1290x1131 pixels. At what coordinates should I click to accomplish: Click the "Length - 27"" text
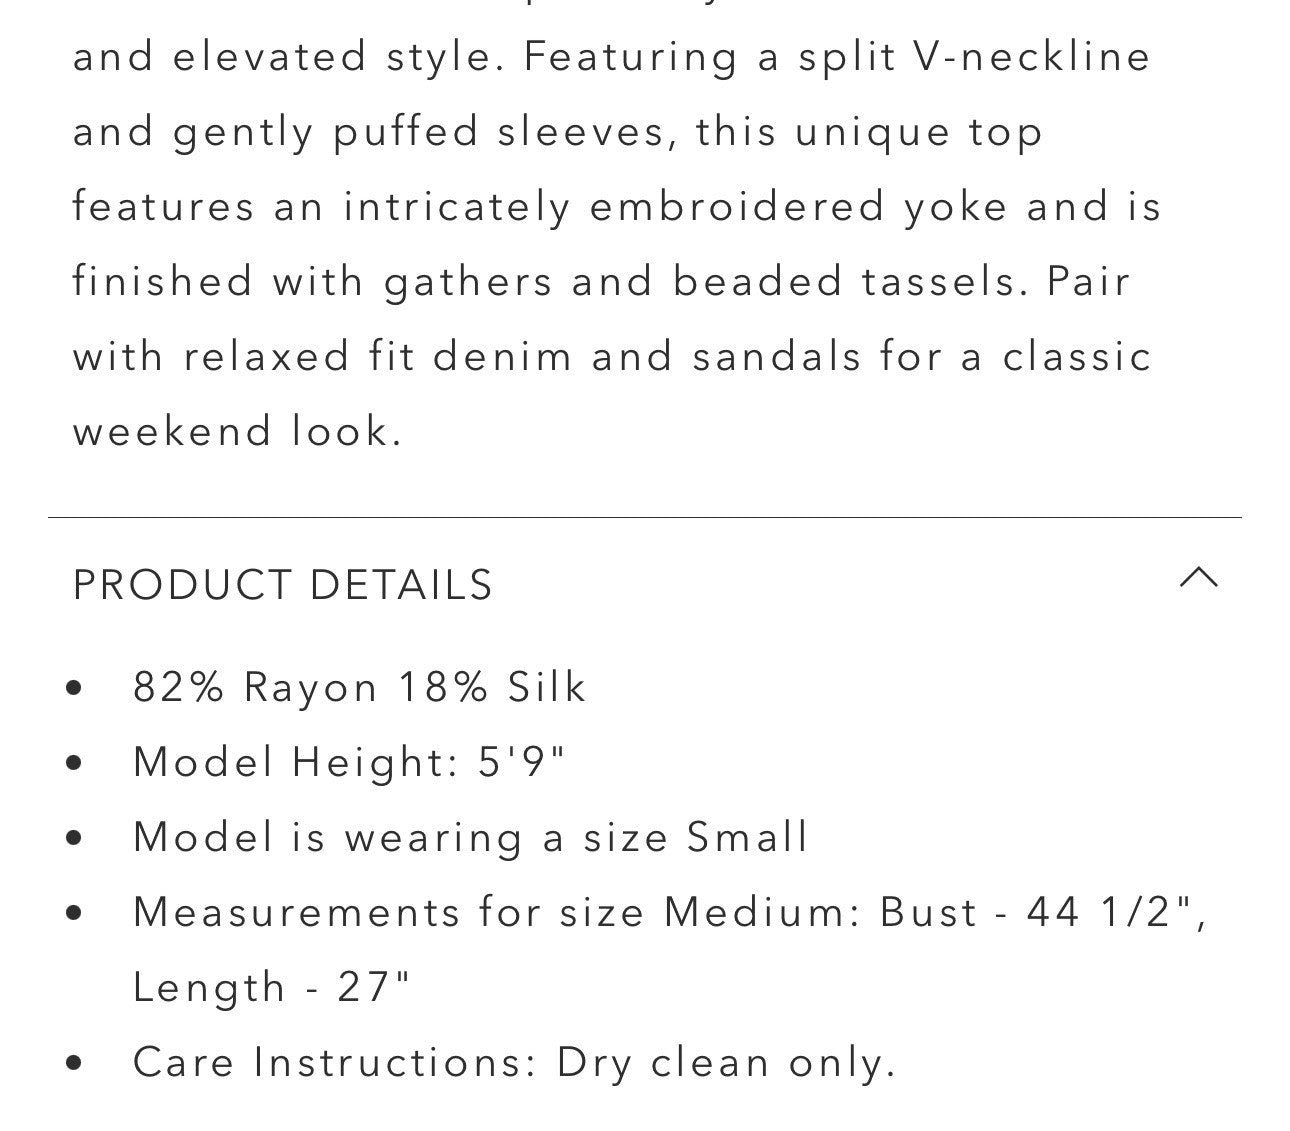click(272, 988)
